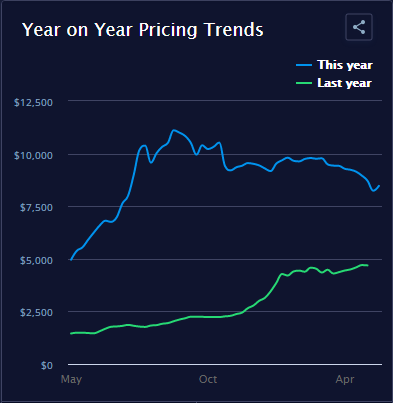Click the peak of the blue line
Viewport: 393px width, 403px height.
tap(174, 130)
